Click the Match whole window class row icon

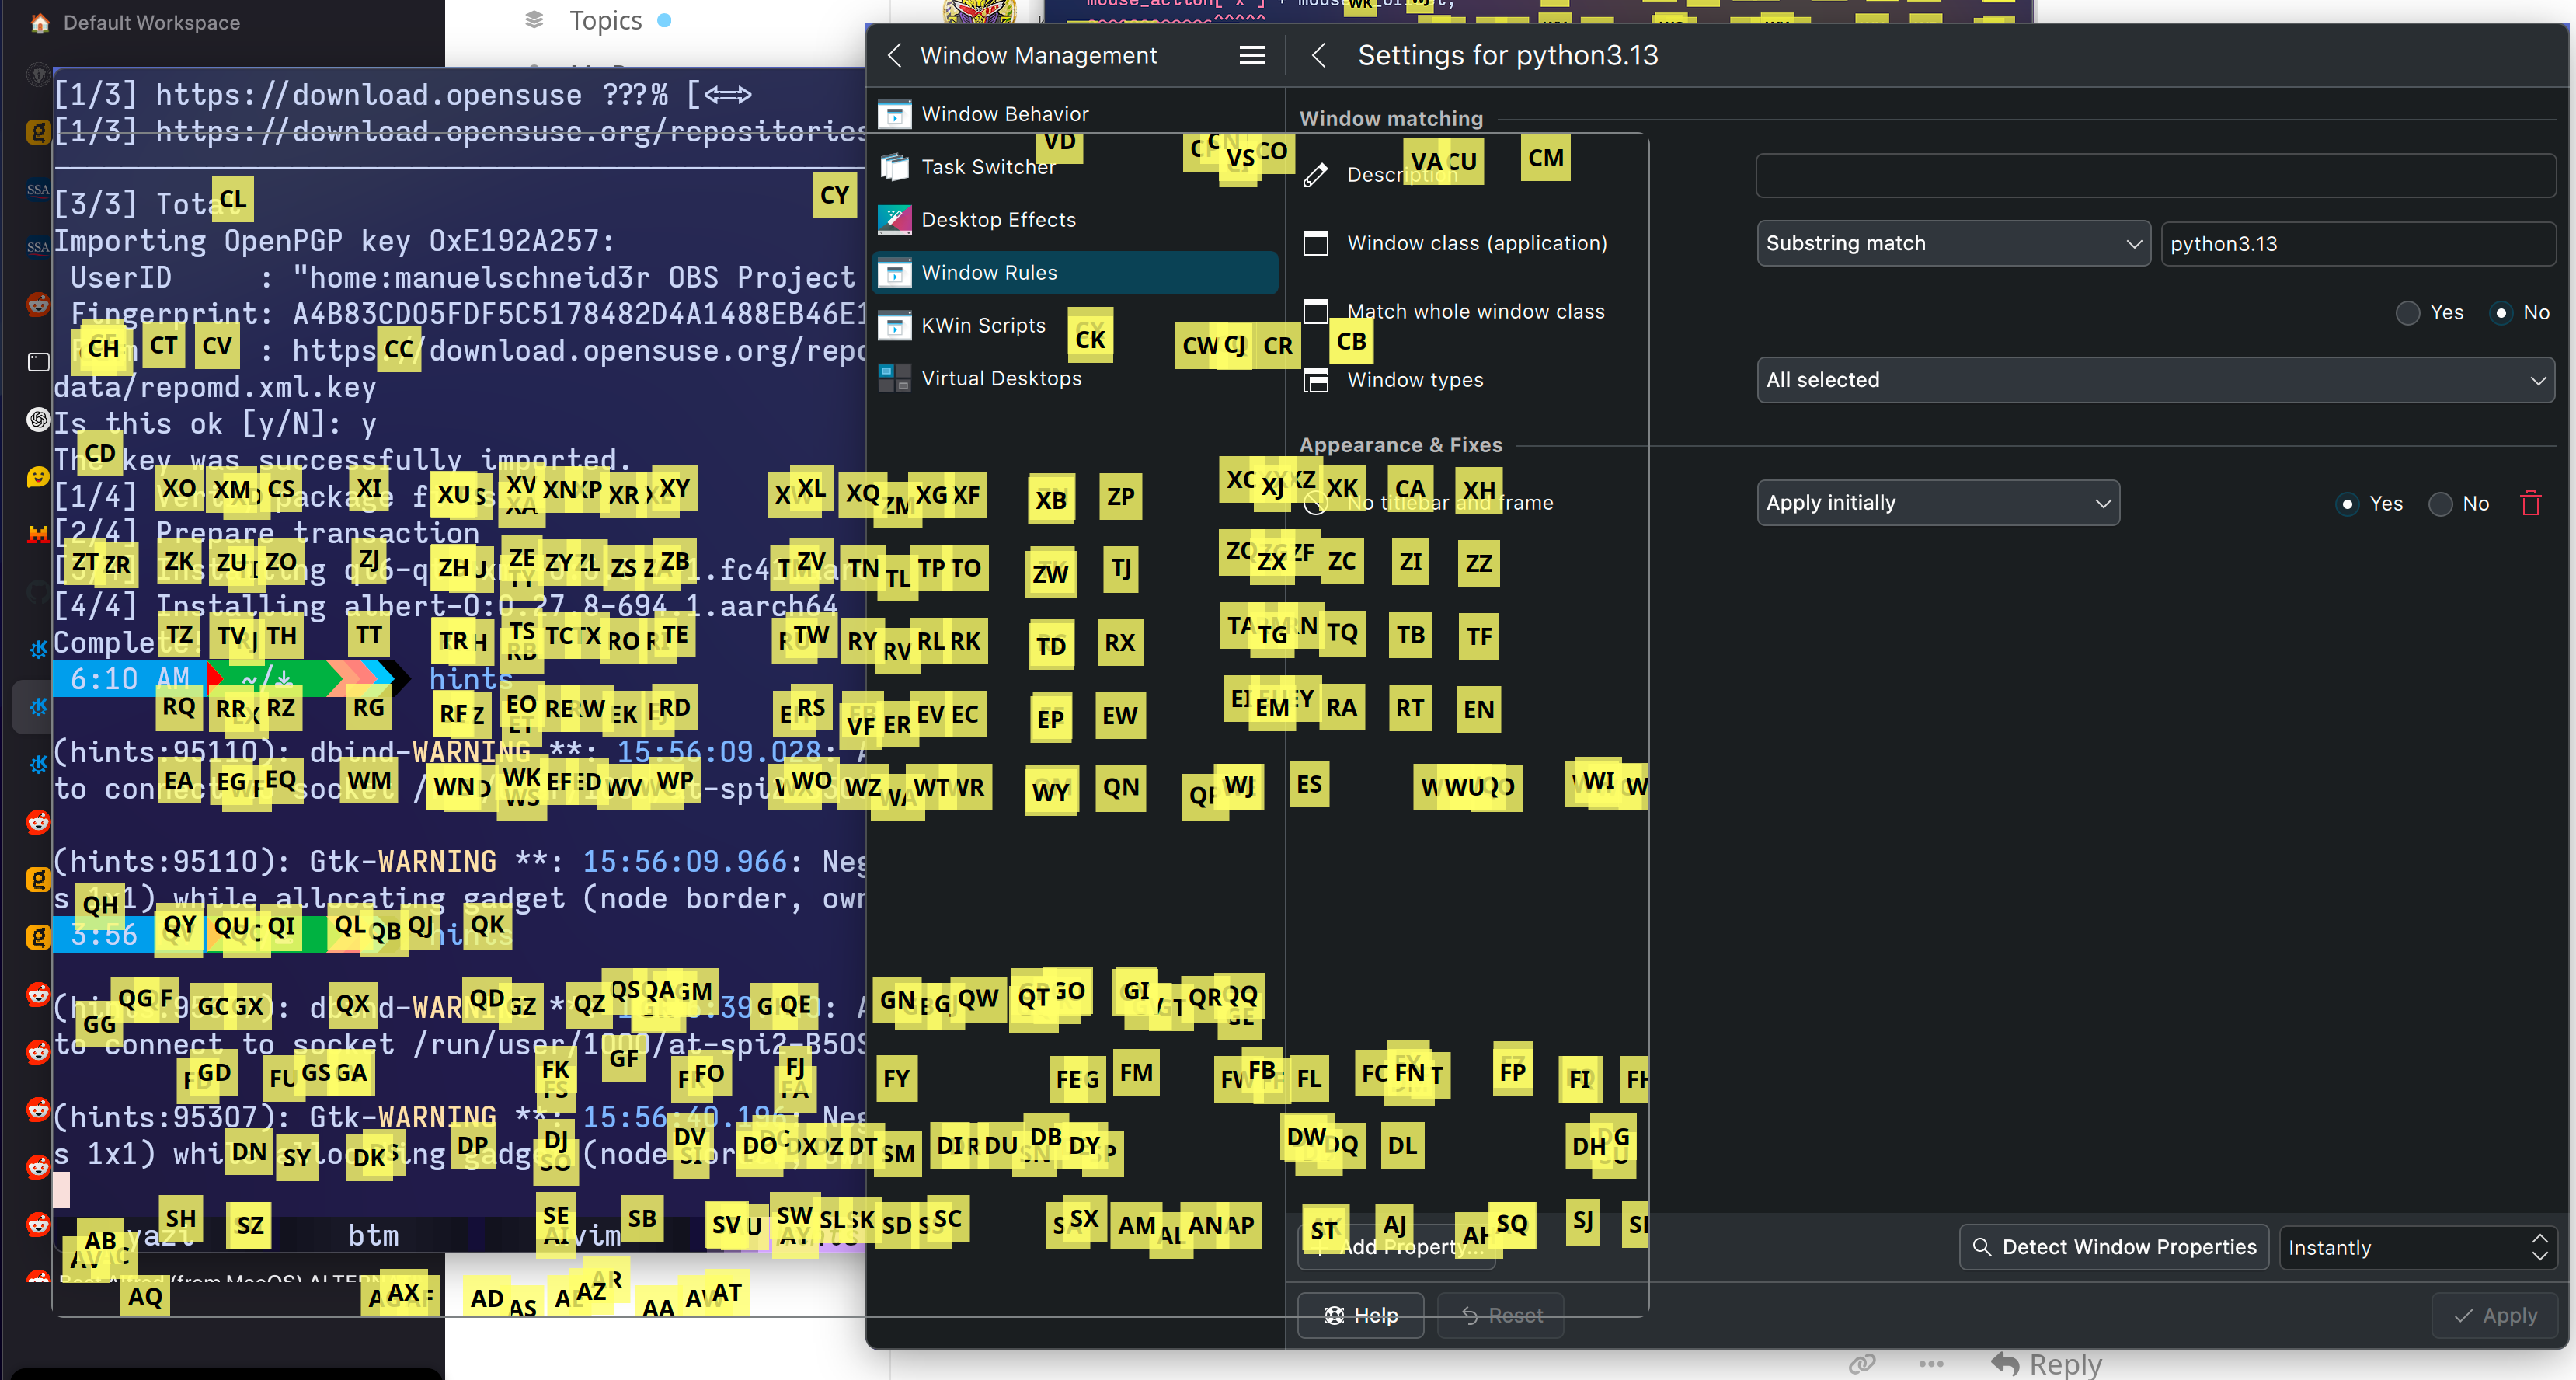point(1316,312)
